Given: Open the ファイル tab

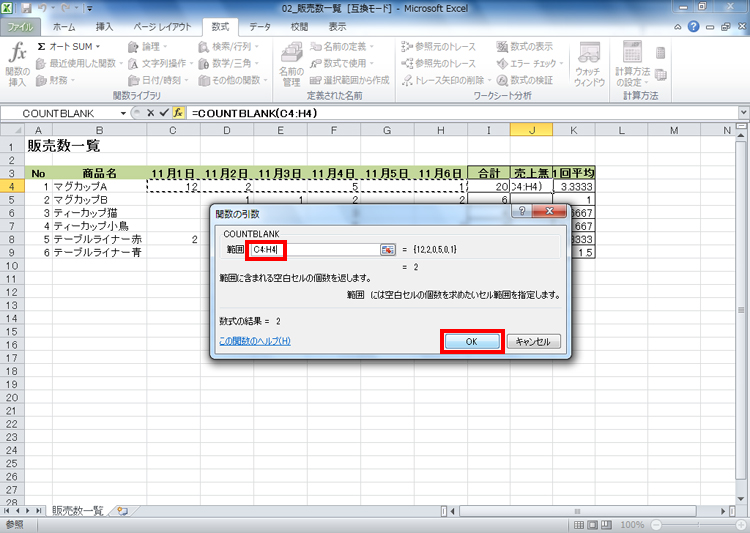Looking at the screenshot, I should point(20,27).
